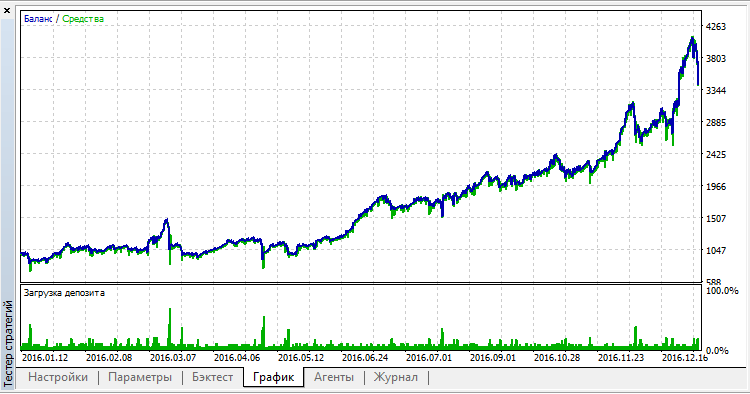
Task: Click the Средства legend label
Action: pos(83,19)
